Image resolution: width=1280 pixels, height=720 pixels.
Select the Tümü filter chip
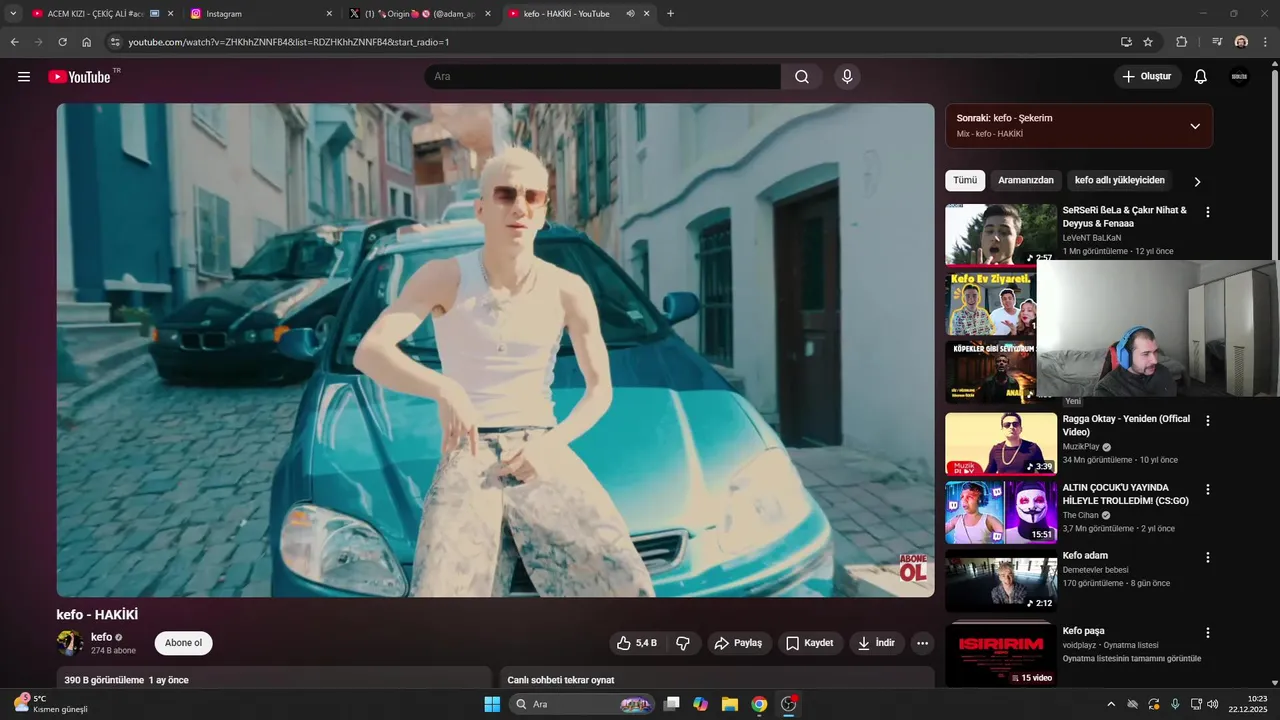(x=965, y=181)
